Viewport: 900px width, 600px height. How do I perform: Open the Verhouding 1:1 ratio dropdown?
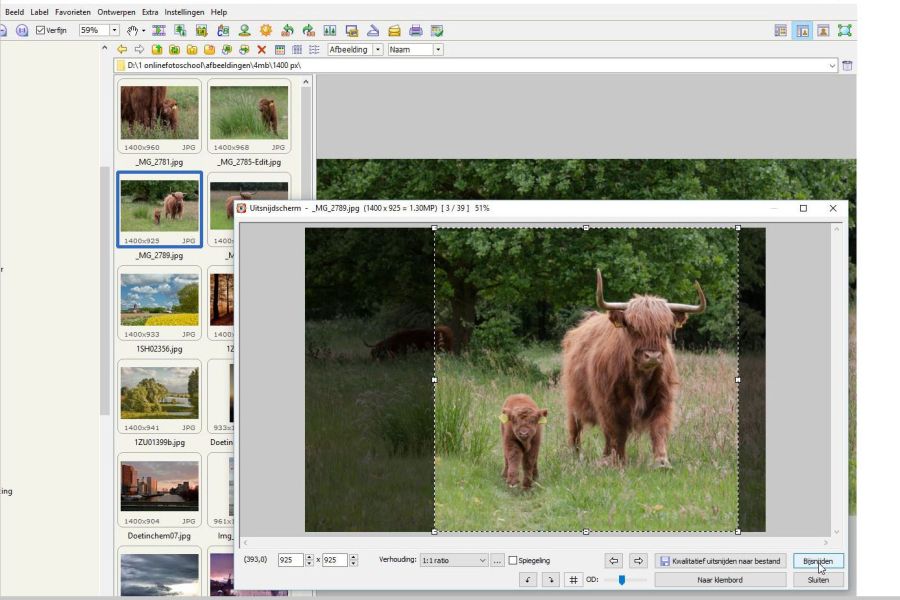(x=453, y=561)
